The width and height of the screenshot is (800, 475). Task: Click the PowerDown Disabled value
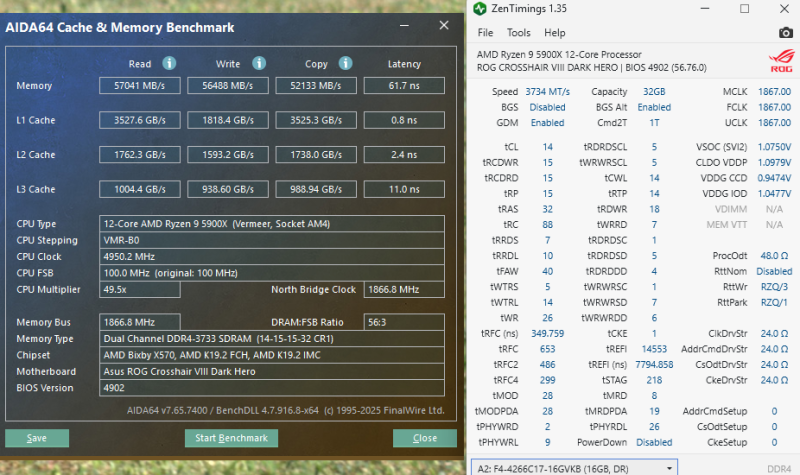coord(654,442)
